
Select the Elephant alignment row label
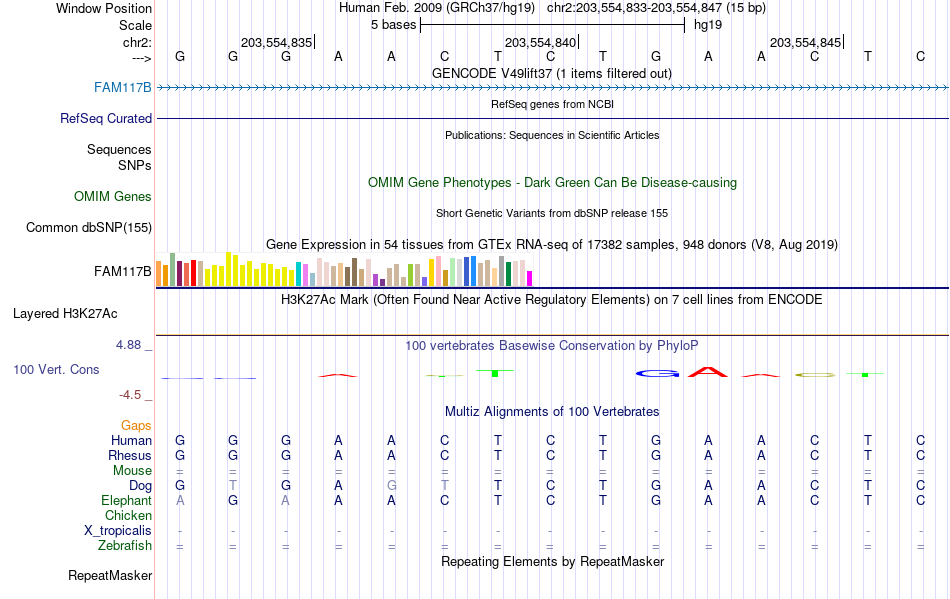coord(126,500)
